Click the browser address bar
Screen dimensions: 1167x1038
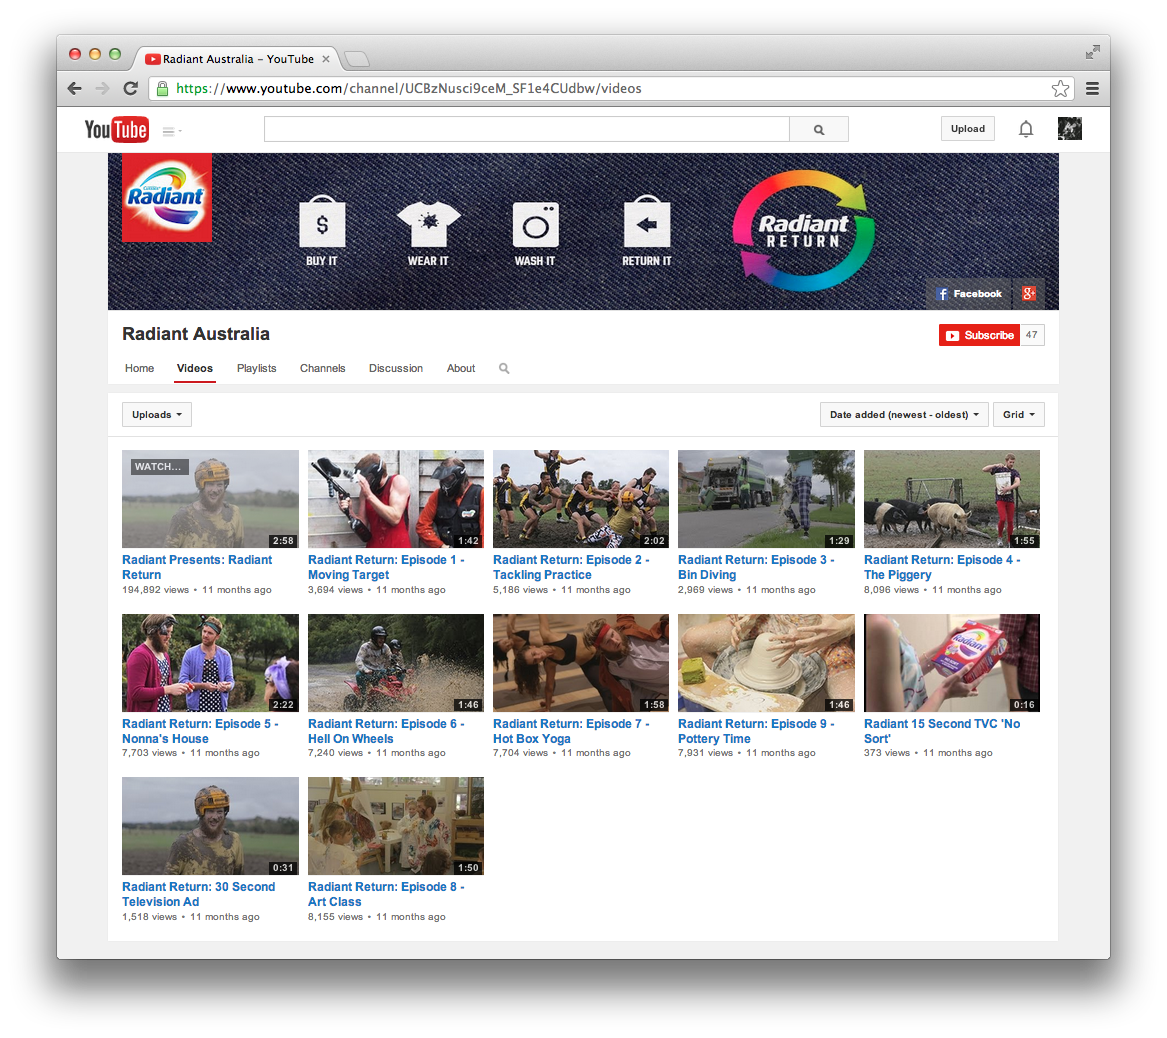[610, 89]
